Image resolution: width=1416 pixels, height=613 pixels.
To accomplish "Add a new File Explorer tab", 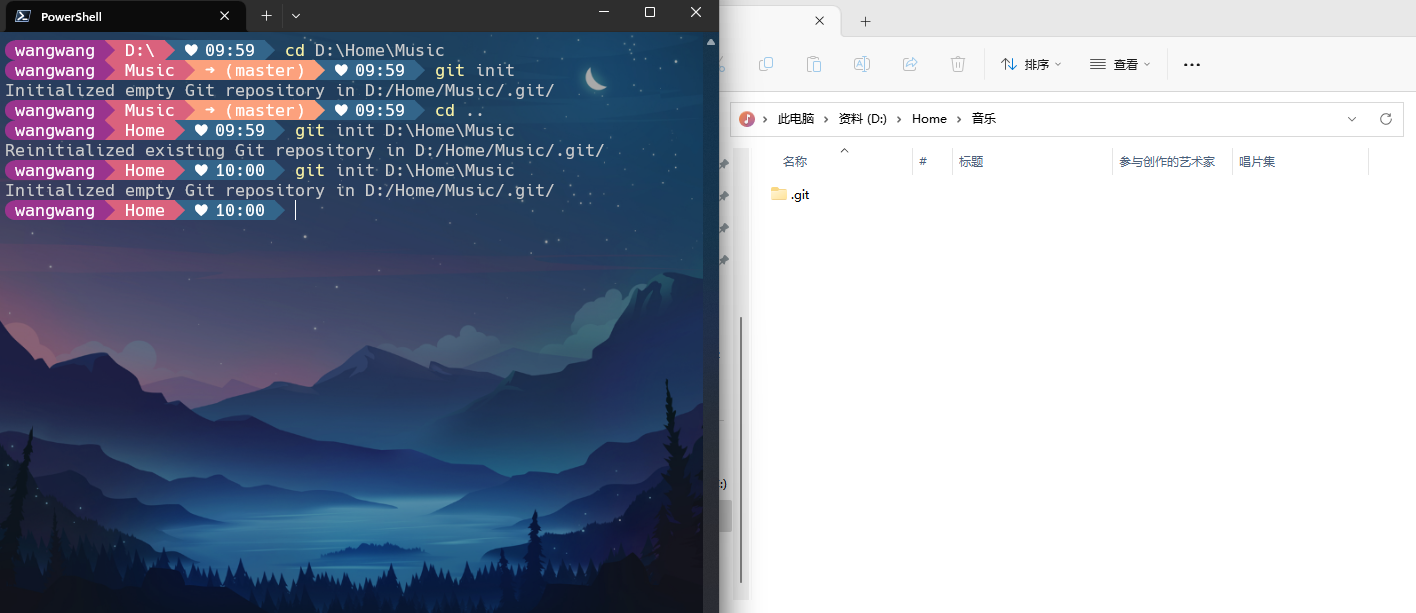I will (865, 21).
